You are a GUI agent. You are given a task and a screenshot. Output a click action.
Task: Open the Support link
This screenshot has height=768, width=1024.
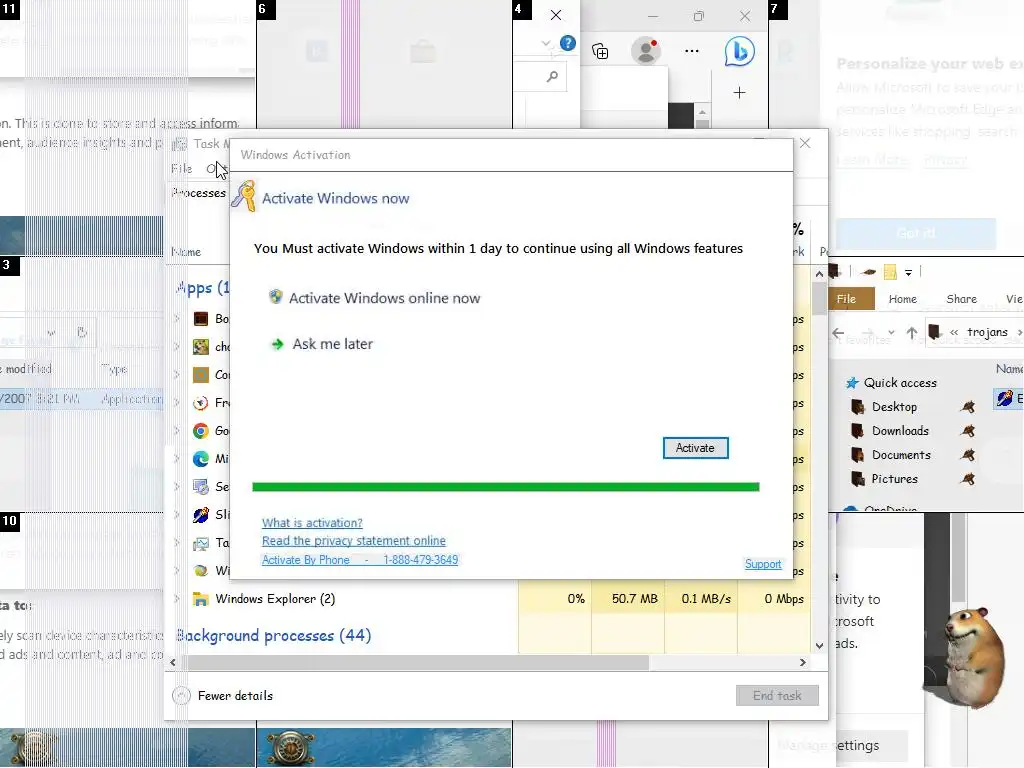[763, 564]
